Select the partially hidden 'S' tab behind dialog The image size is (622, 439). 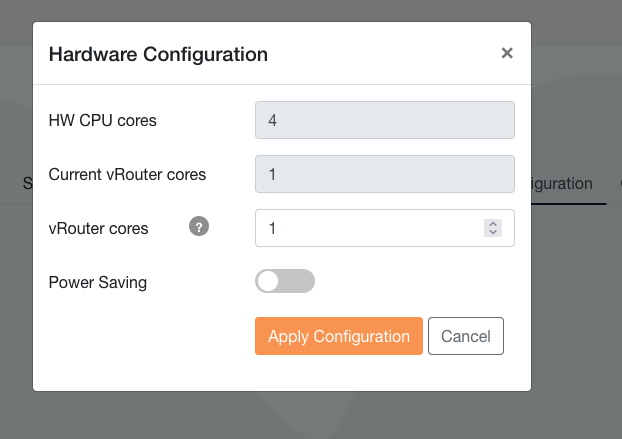[x=27, y=184]
